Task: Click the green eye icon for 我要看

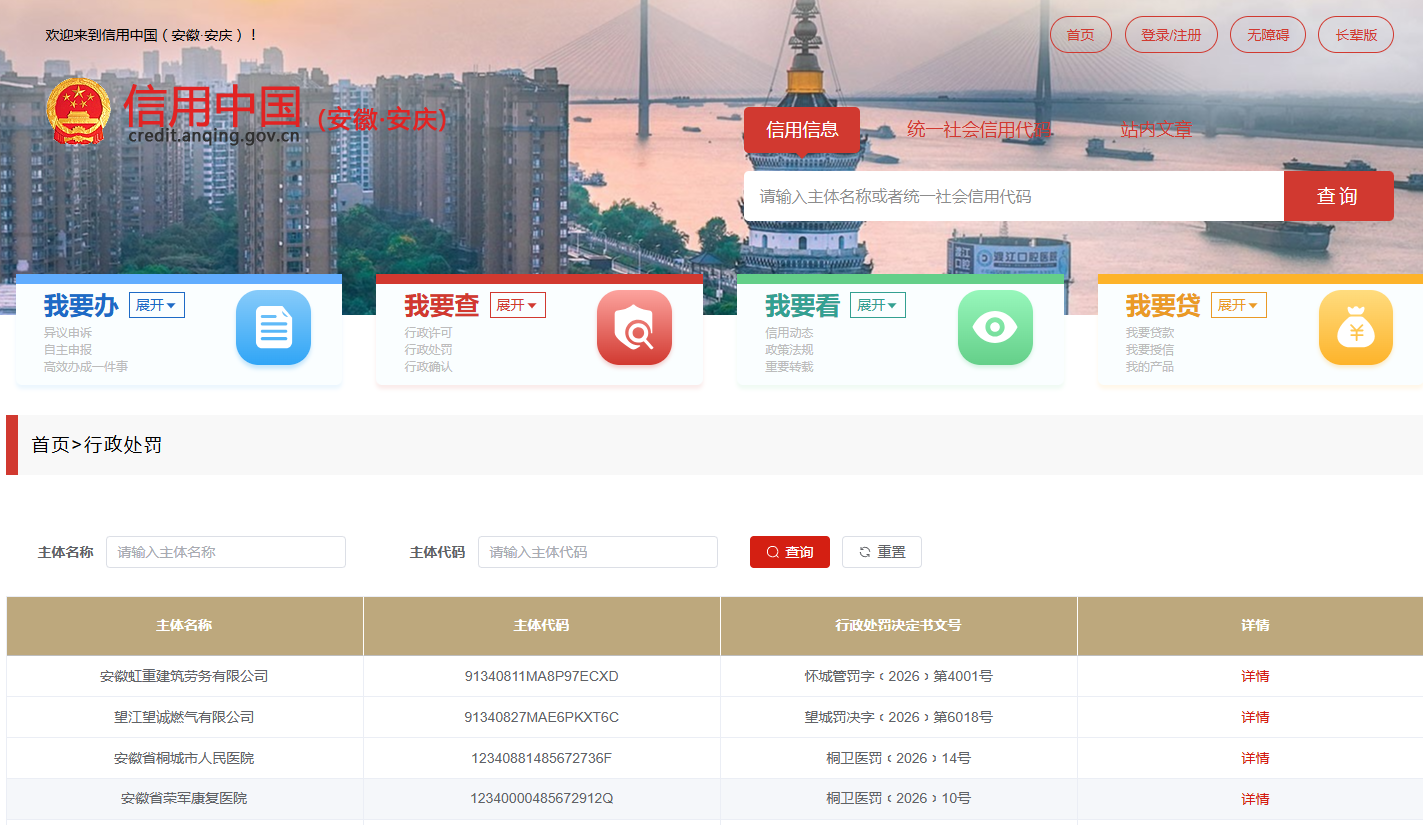Action: (995, 327)
